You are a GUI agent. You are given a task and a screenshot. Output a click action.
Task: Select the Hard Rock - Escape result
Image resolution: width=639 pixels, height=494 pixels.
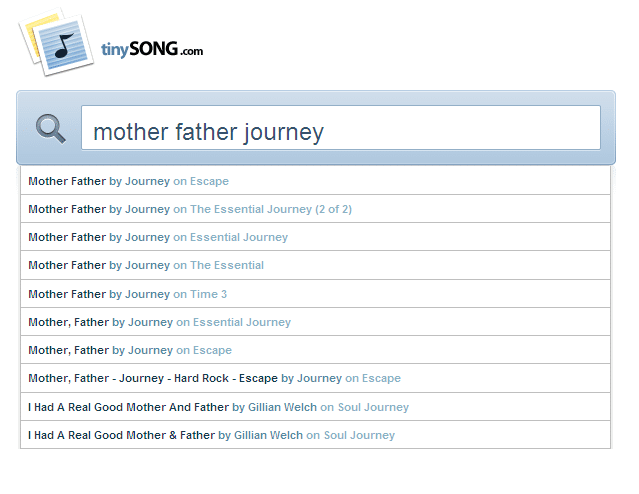(x=315, y=378)
